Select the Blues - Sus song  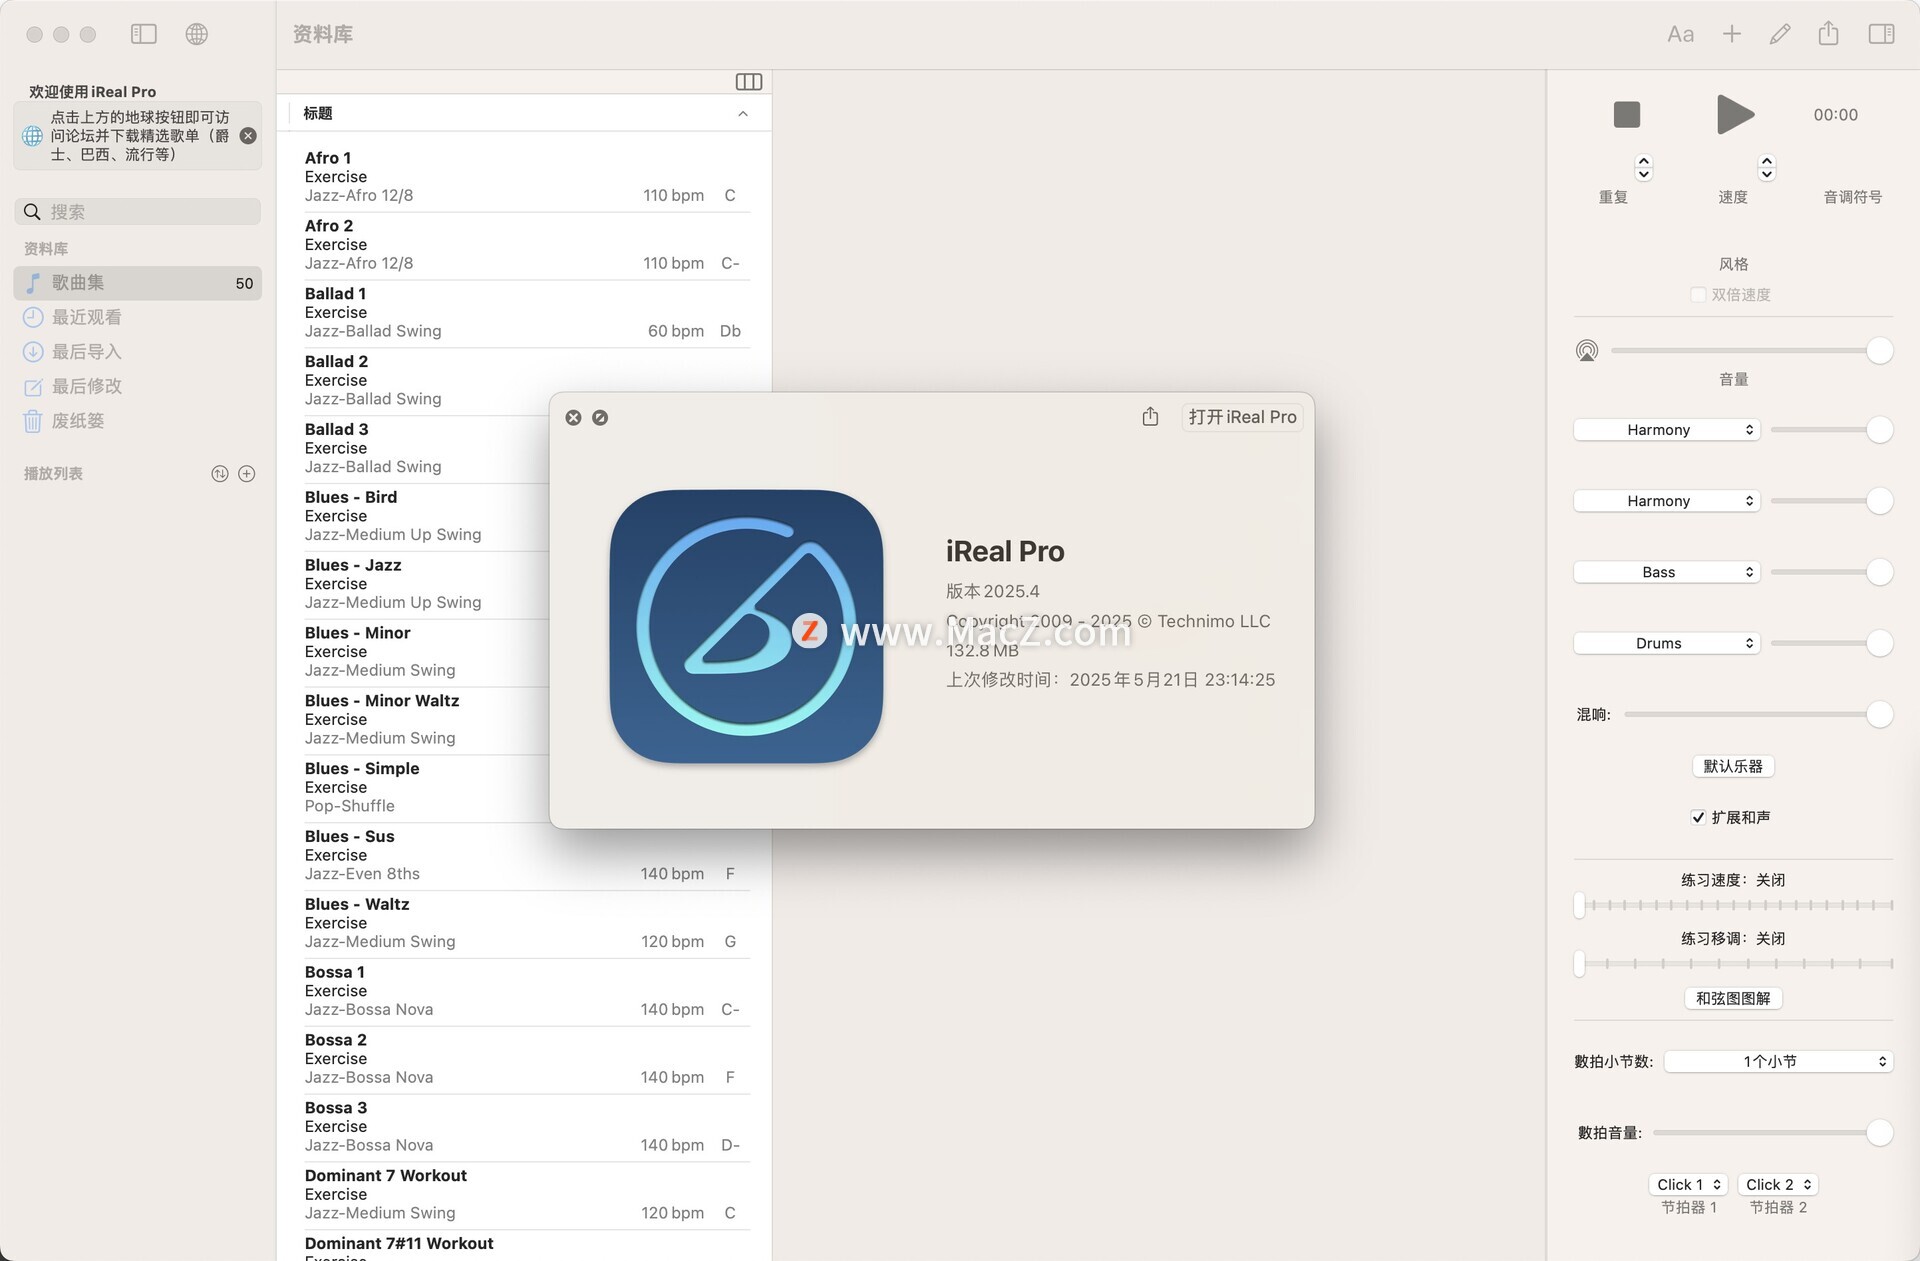524,856
